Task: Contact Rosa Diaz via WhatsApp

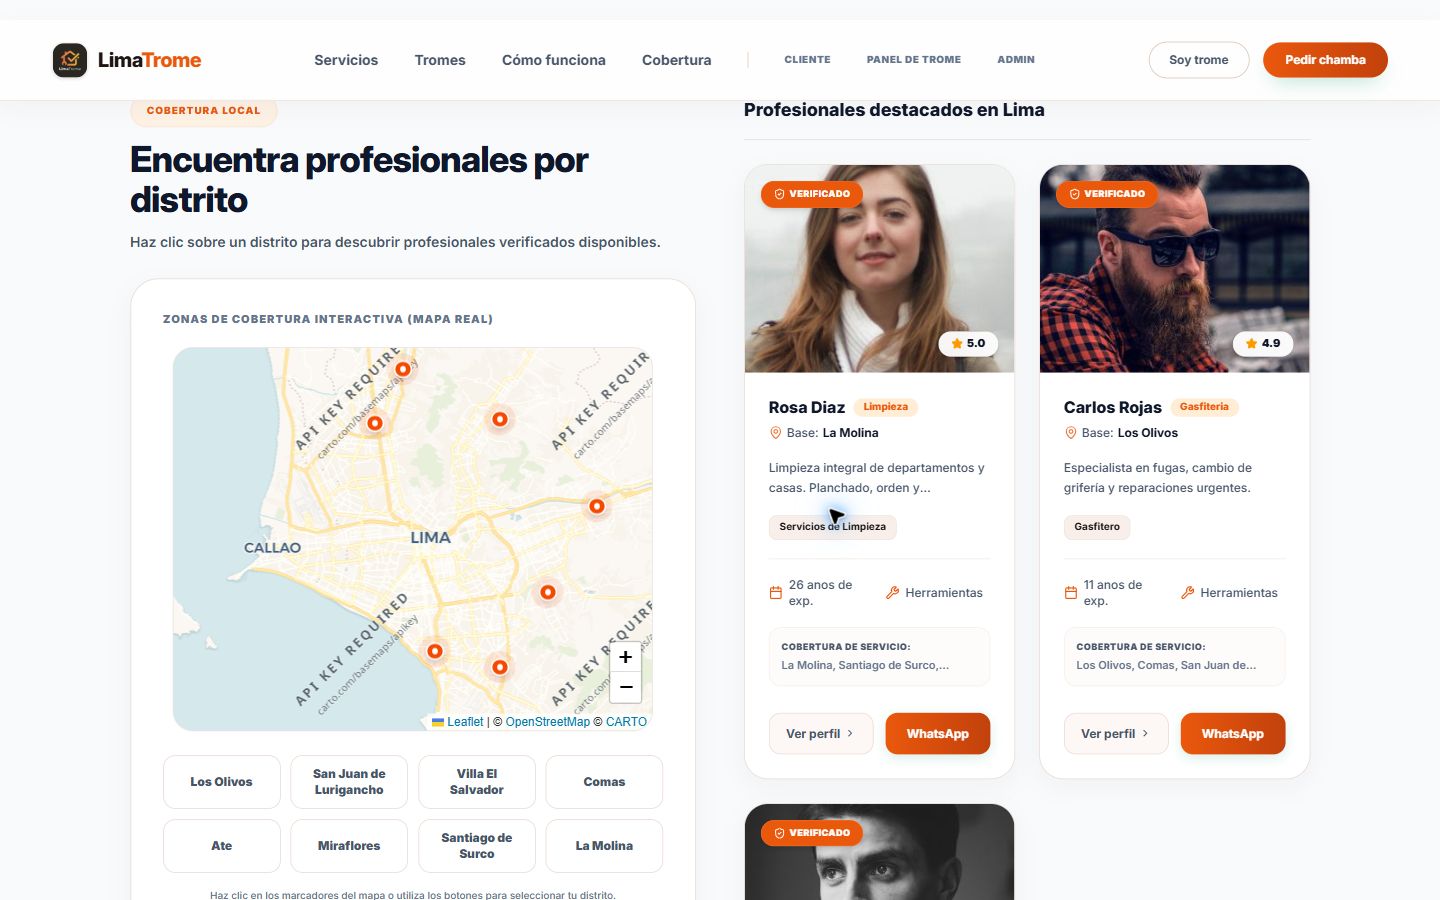Action: coord(938,734)
